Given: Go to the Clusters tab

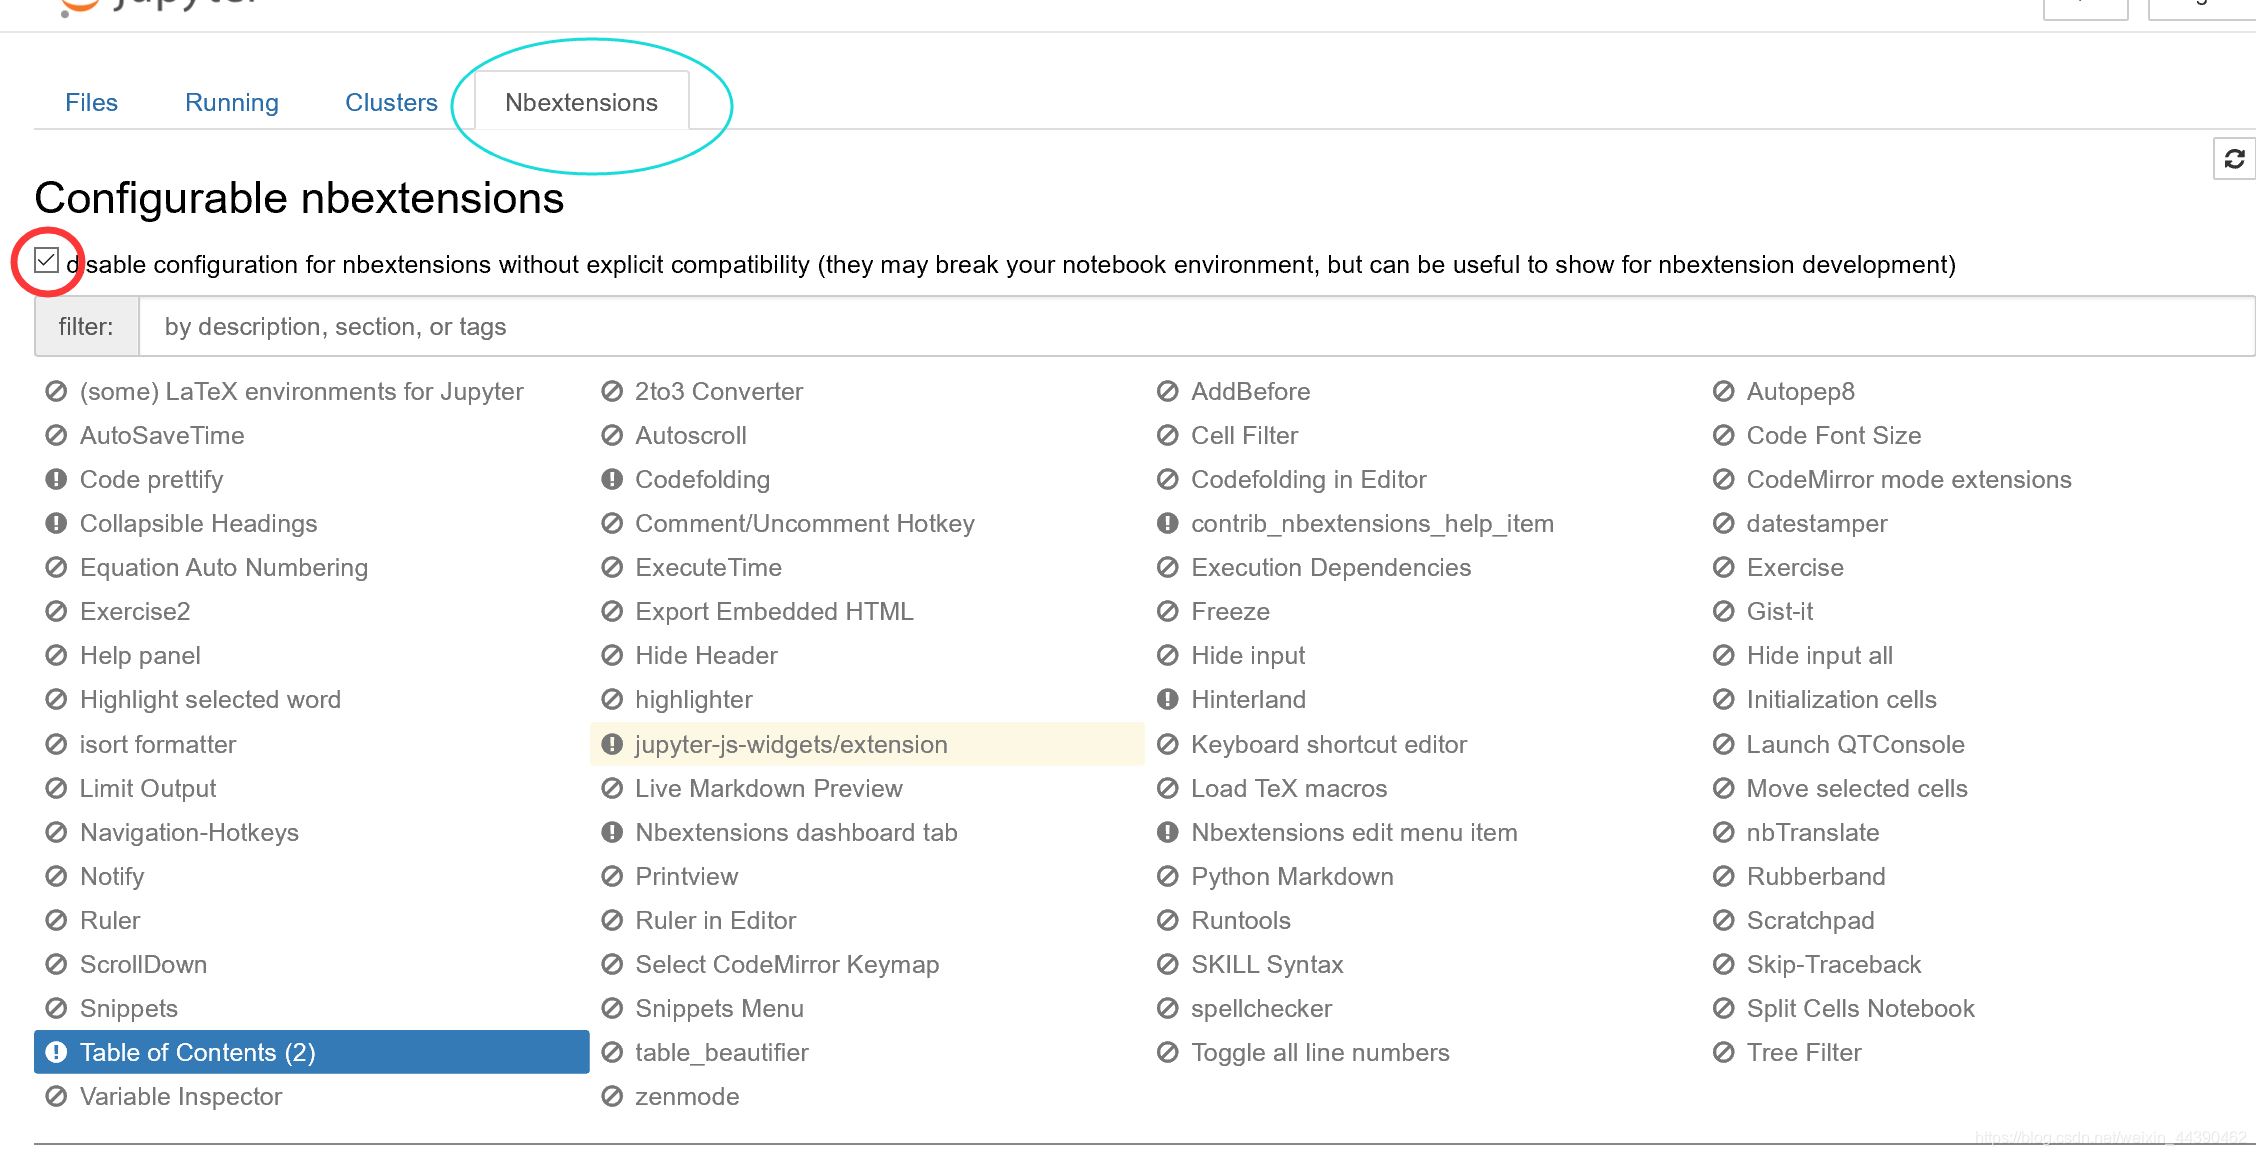Looking at the screenshot, I should (x=391, y=103).
